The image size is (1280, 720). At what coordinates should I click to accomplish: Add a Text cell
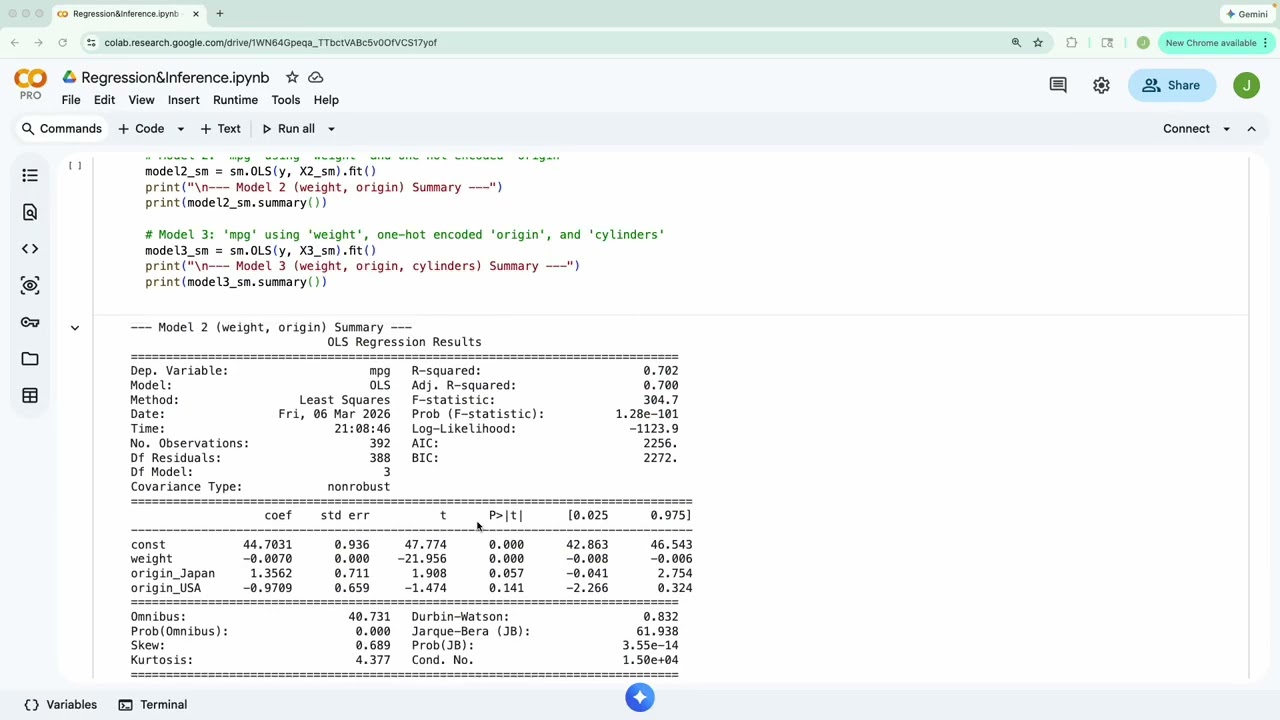[220, 129]
